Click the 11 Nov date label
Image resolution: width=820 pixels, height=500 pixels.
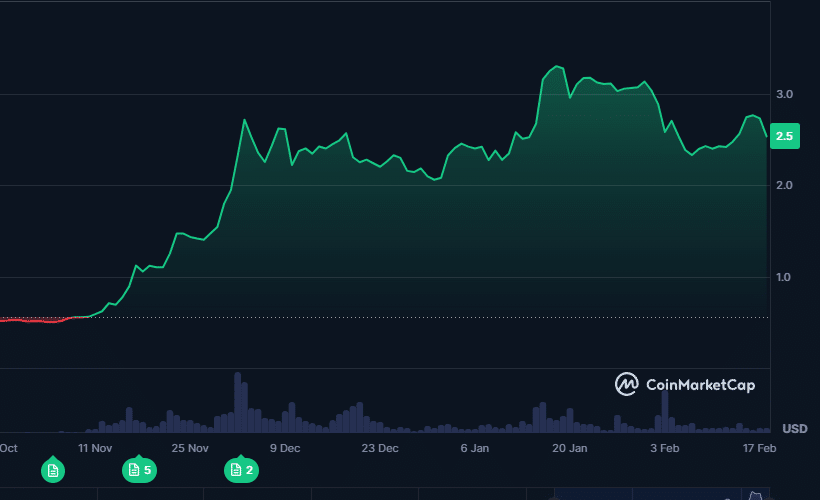[95, 448]
